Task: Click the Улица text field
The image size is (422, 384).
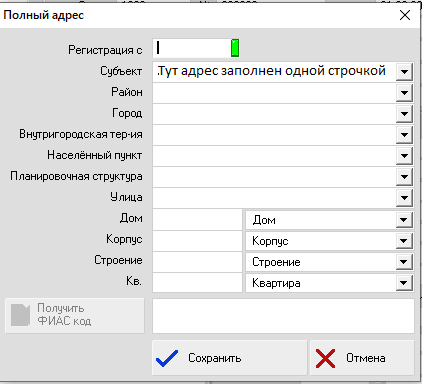Action: pyautogui.click(x=274, y=197)
